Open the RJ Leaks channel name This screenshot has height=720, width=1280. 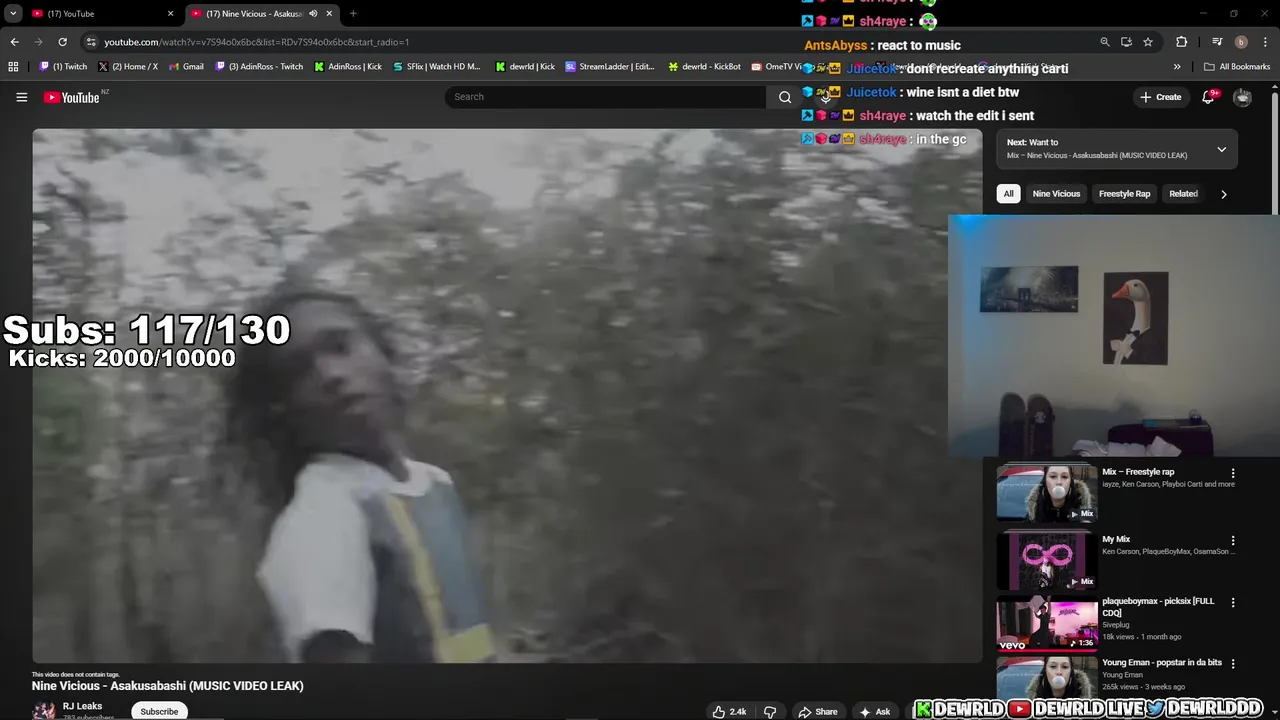pos(82,706)
